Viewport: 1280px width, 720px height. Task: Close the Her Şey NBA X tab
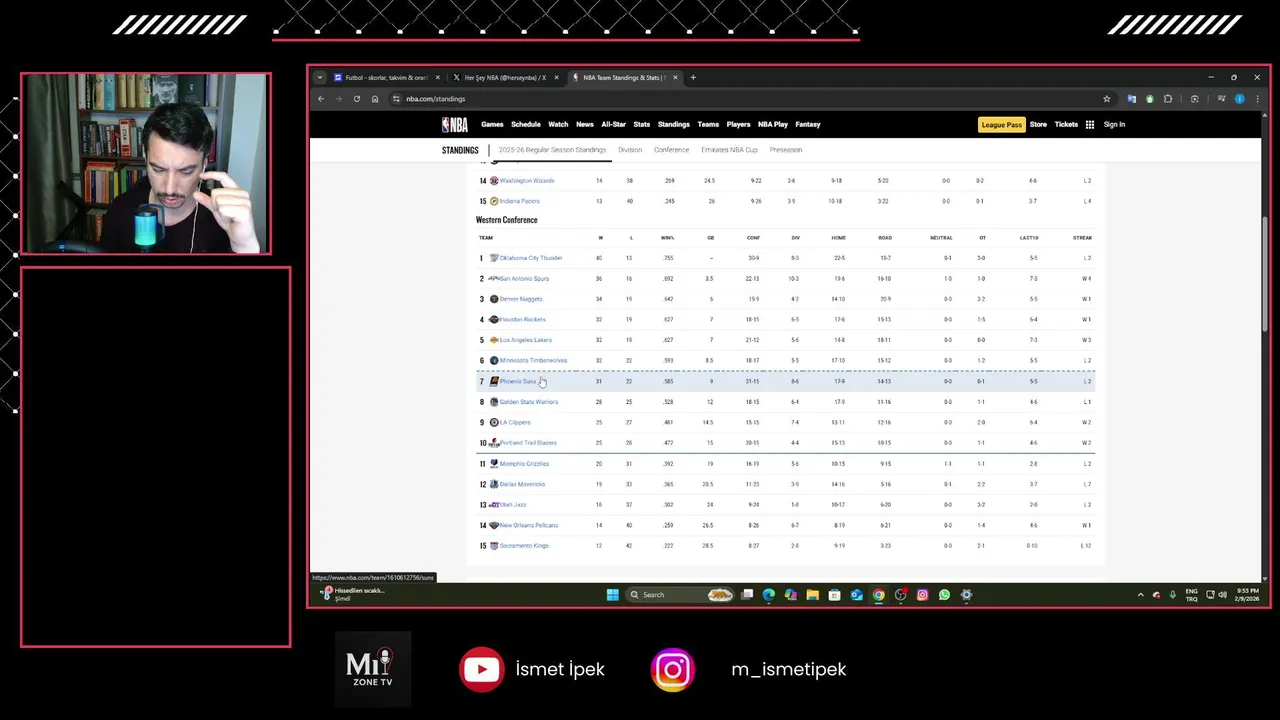click(x=556, y=77)
